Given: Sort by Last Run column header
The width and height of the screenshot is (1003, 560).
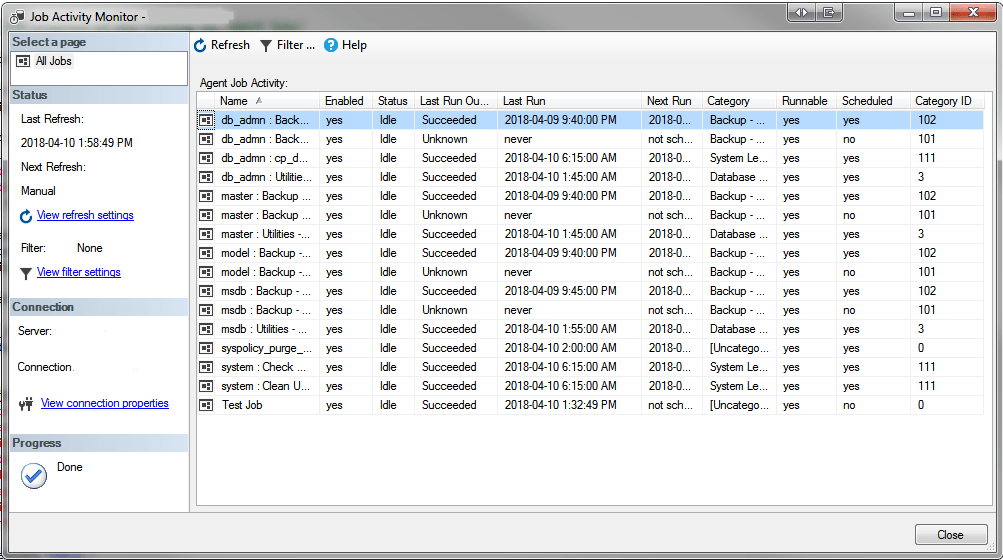Looking at the screenshot, I should (569, 101).
